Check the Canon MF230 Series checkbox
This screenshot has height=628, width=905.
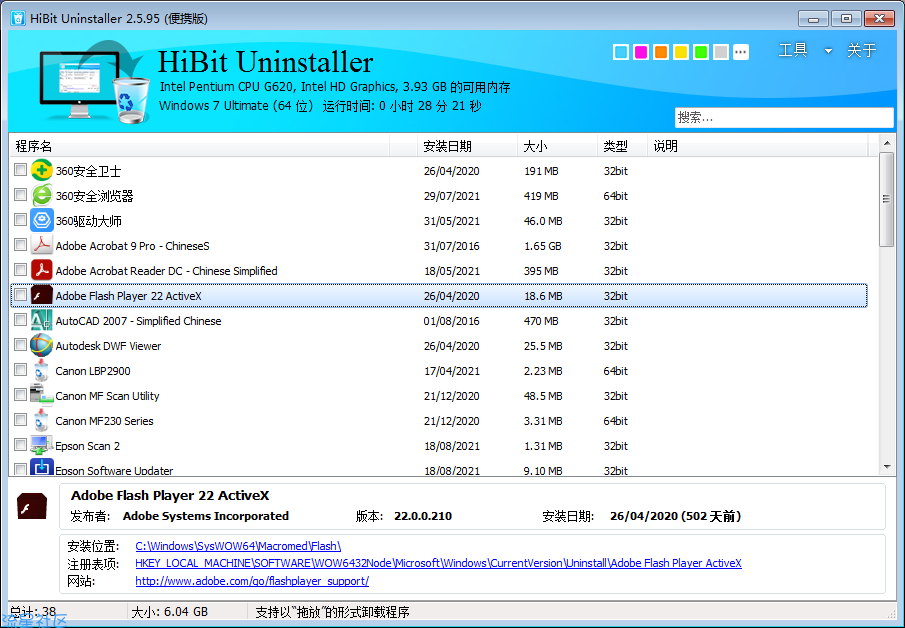(20, 420)
